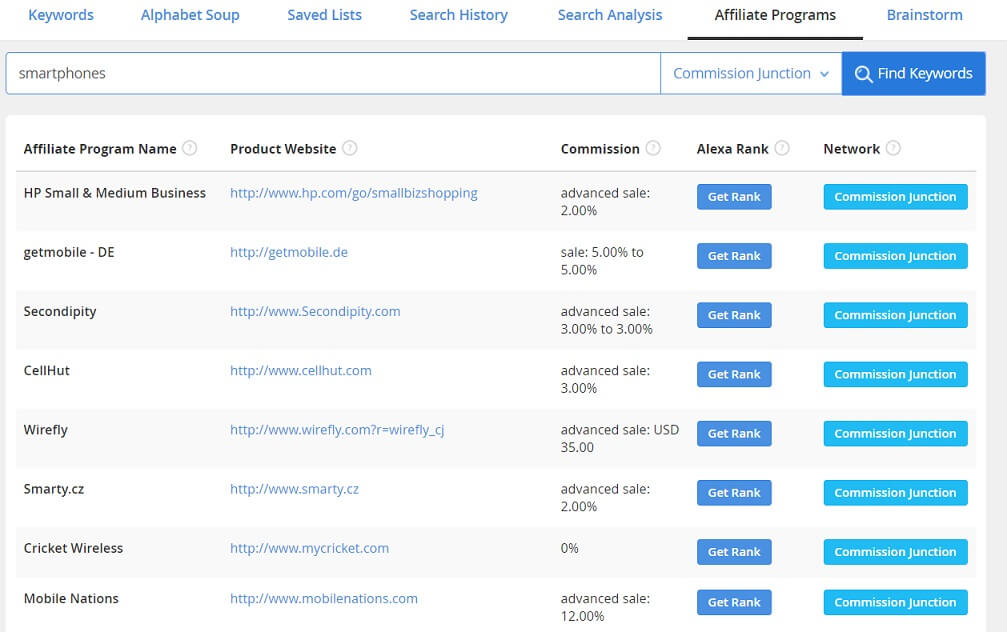
Task: Visit the www.smarty.cz link
Action: pyautogui.click(x=294, y=489)
